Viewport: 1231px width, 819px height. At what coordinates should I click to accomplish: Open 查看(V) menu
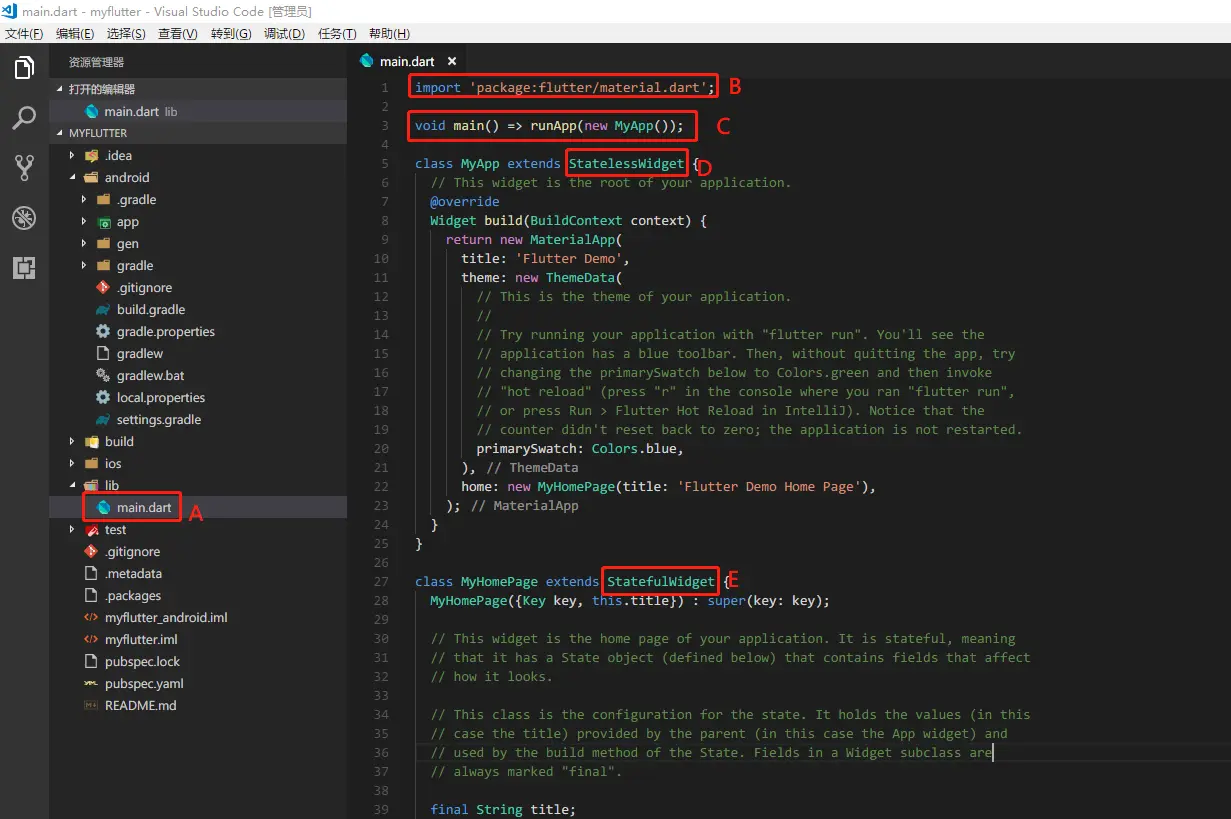click(178, 33)
